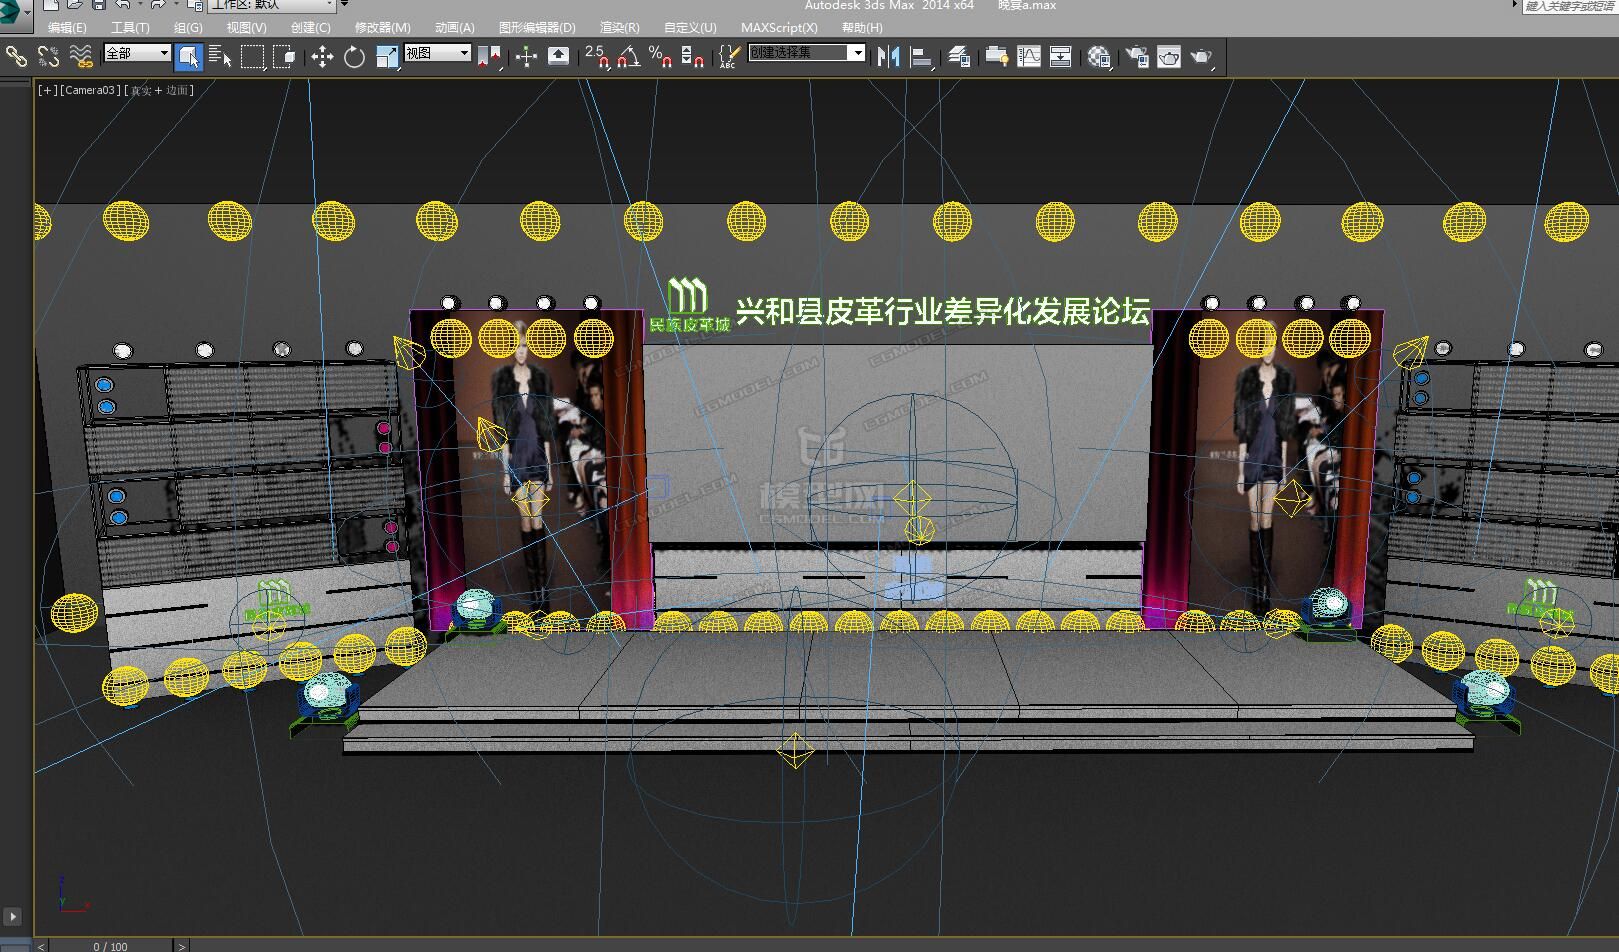
Task: Open the 创建(C) menu
Action: pos(310,28)
